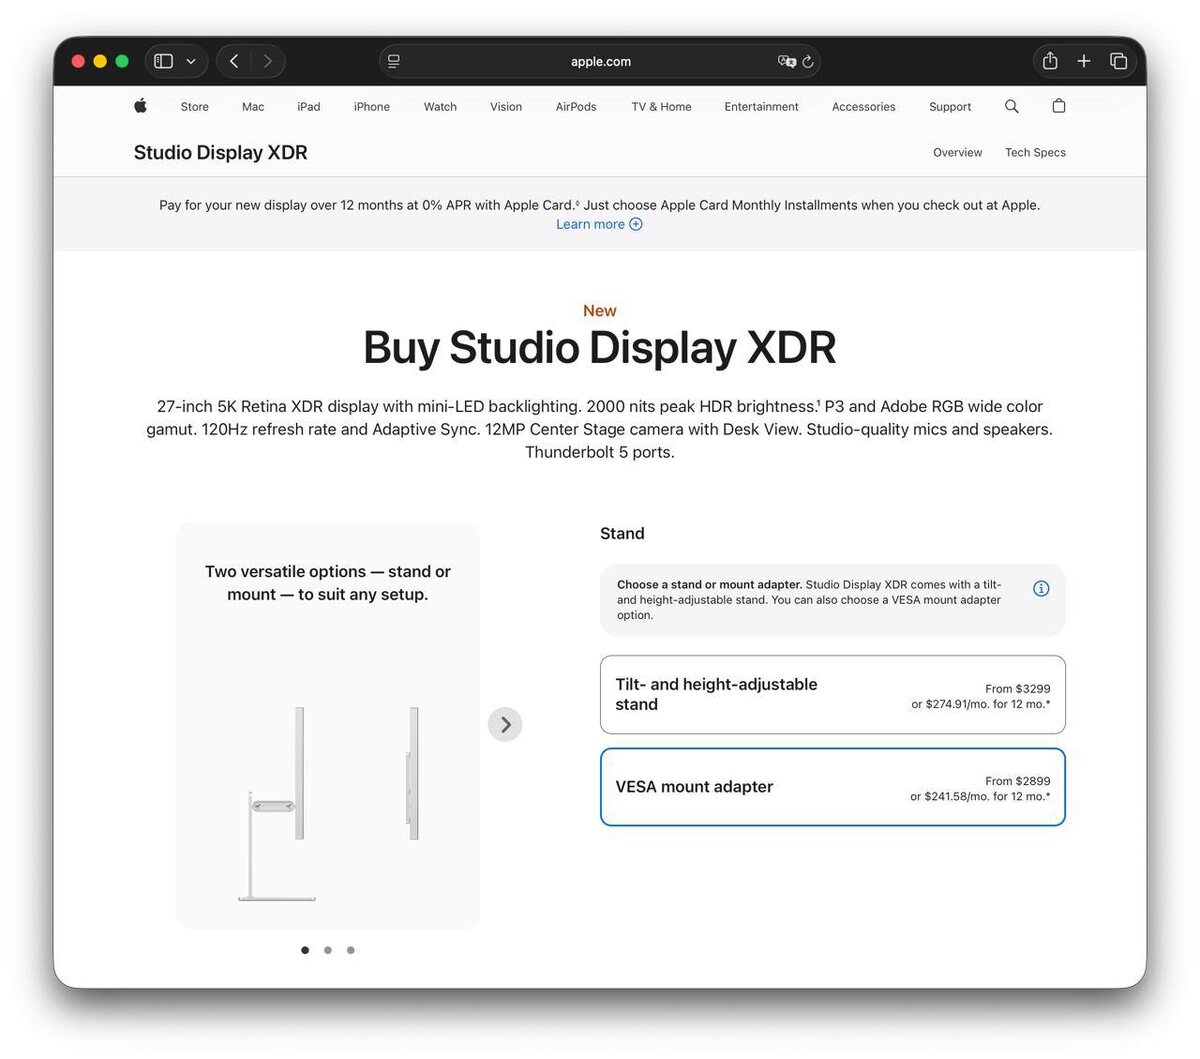Image resolution: width=1200 pixels, height=1059 pixels.
Task: Click the Studio Display XDR heading link
Action: (221, 153)
